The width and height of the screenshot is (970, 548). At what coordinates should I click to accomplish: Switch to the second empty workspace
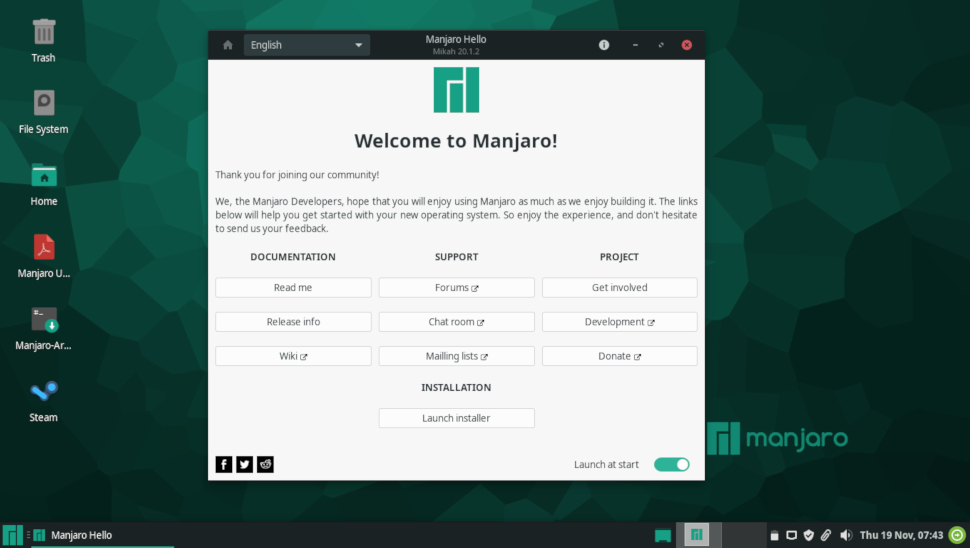[x=744, y=535]
